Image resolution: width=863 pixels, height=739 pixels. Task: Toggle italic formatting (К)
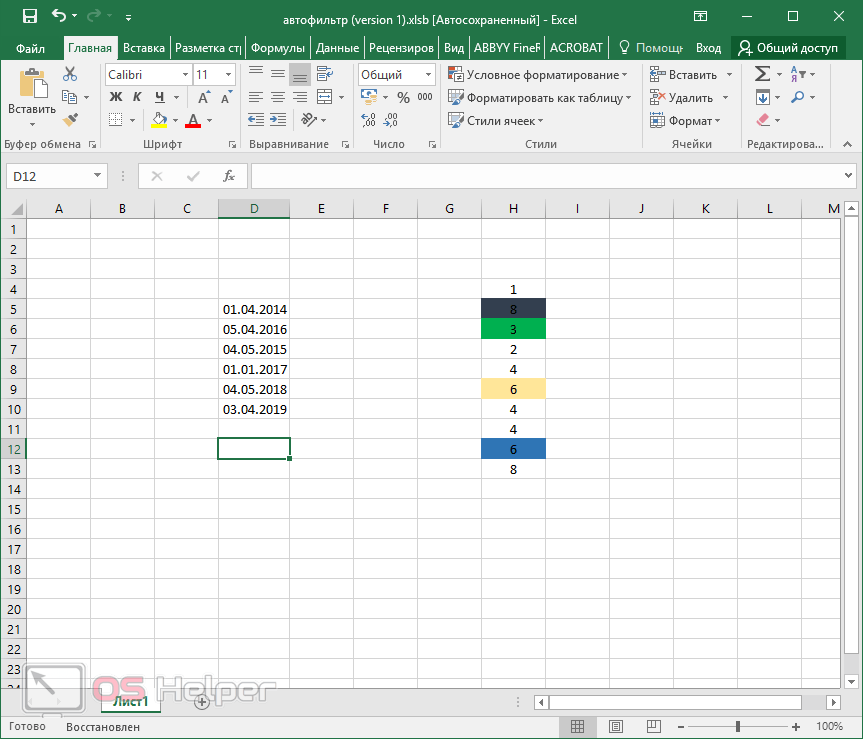click(x=137, y=98)
